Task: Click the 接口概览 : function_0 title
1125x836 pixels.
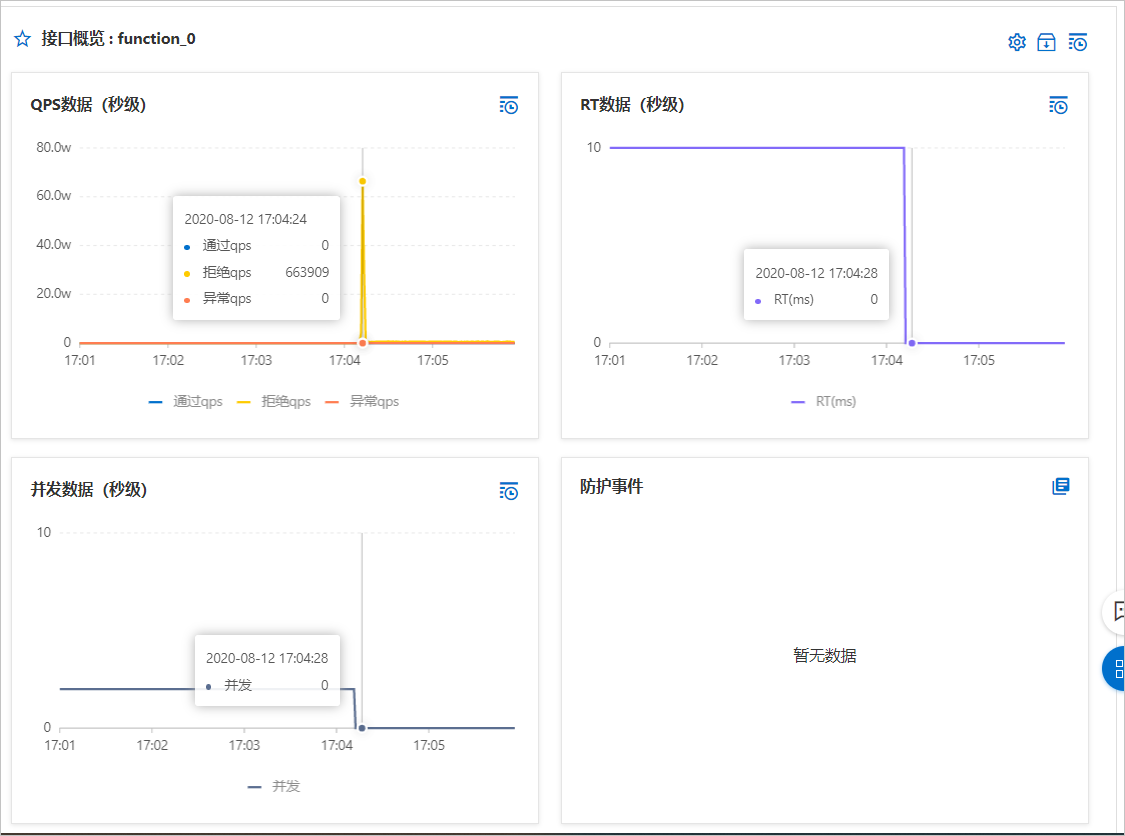Action: (118, 39)
